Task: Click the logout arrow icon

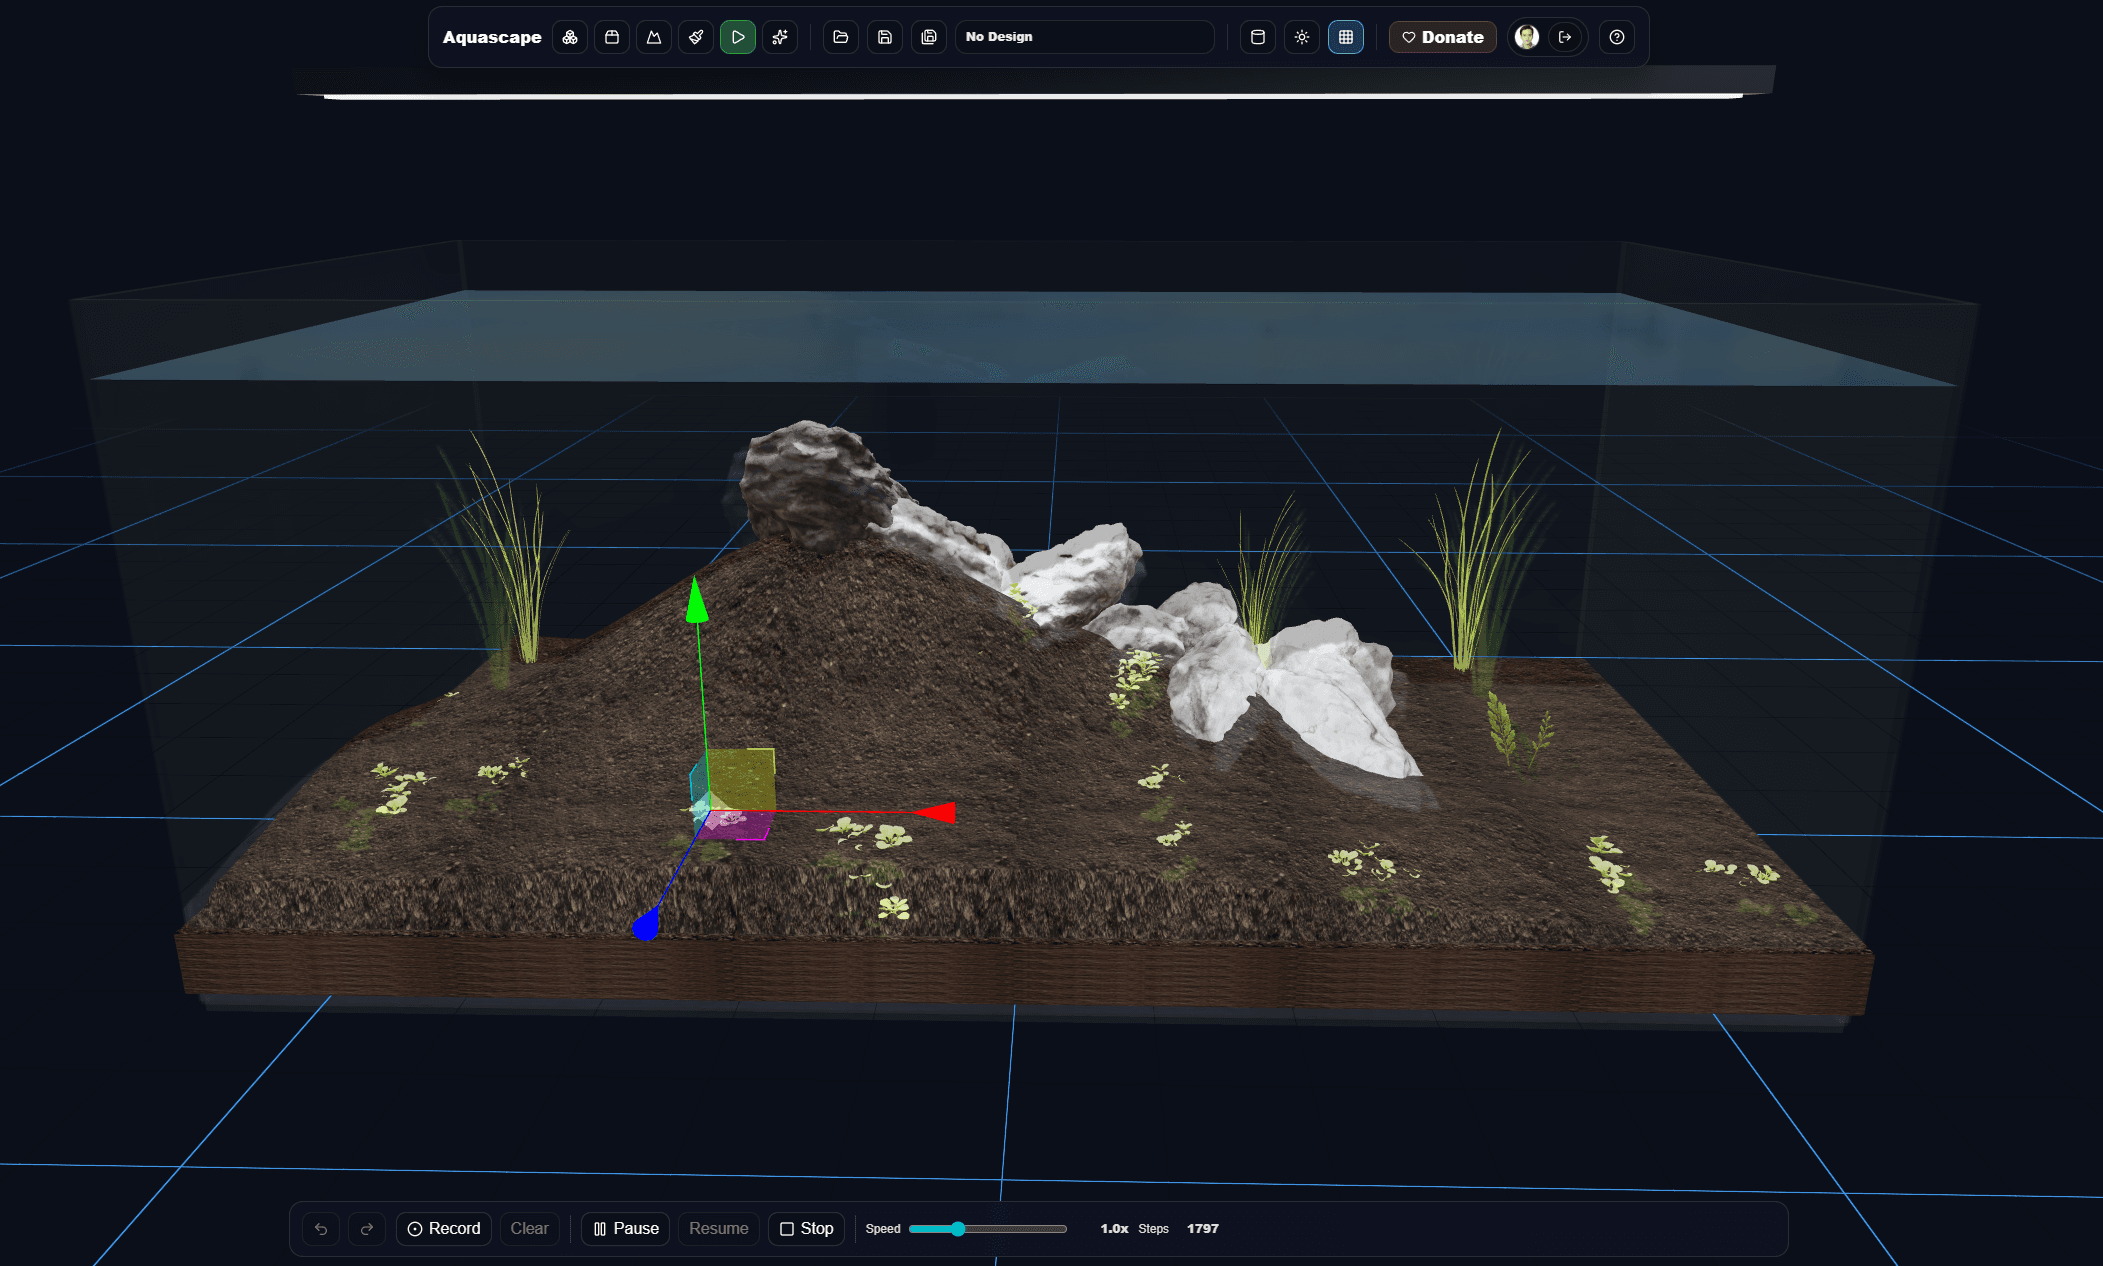Action: point(1566,37)
